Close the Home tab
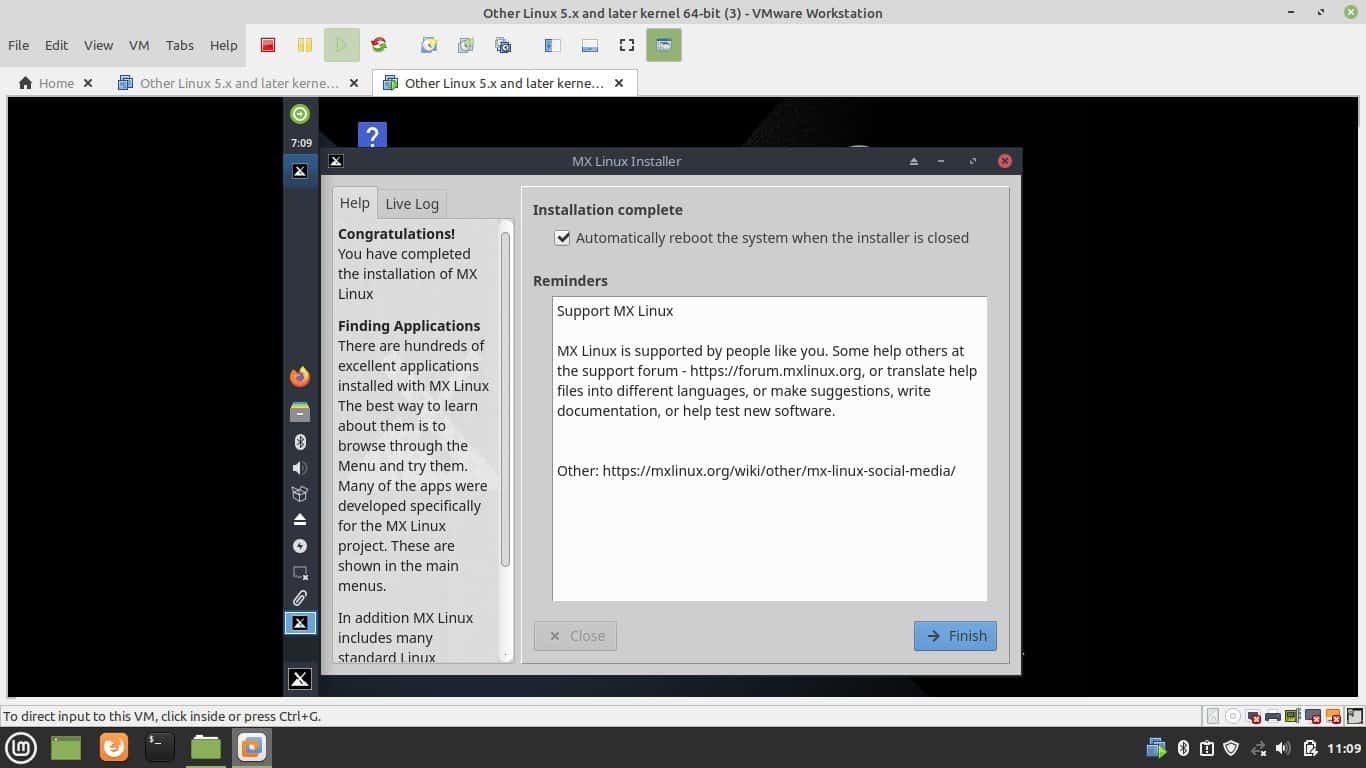Screen dimensions: 1366x768 (x=88, y=83)
